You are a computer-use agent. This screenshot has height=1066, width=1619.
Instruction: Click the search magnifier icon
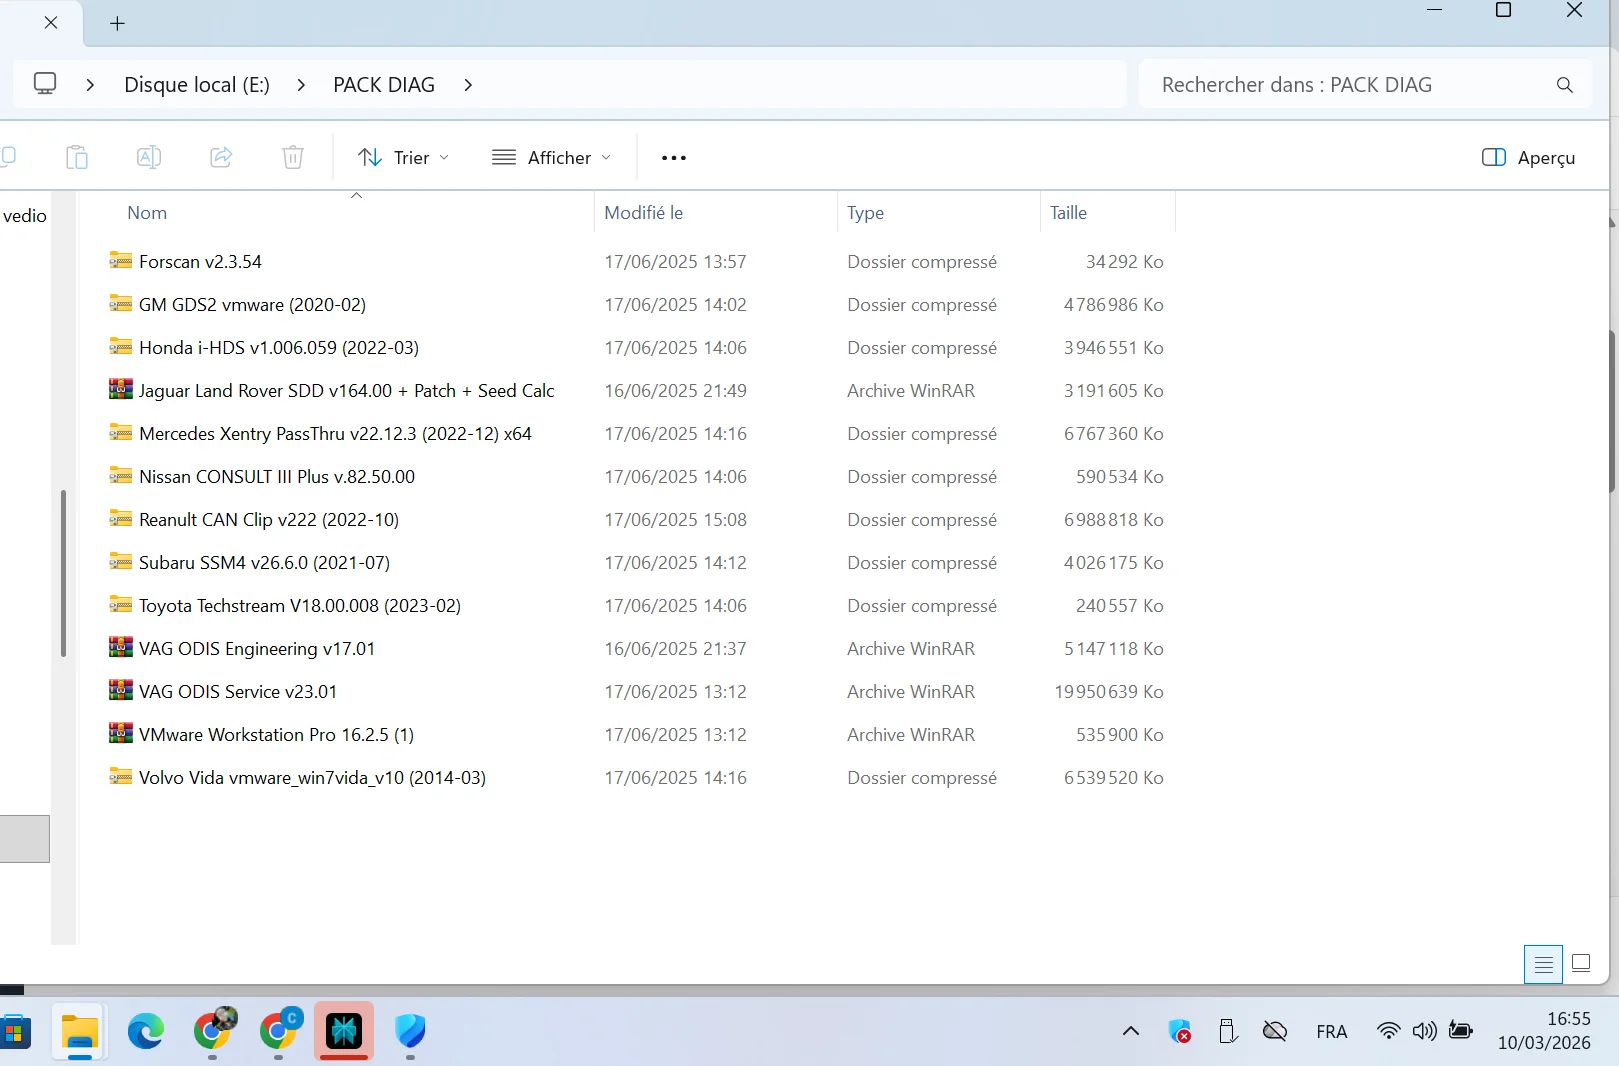[x=1565, y=85]
